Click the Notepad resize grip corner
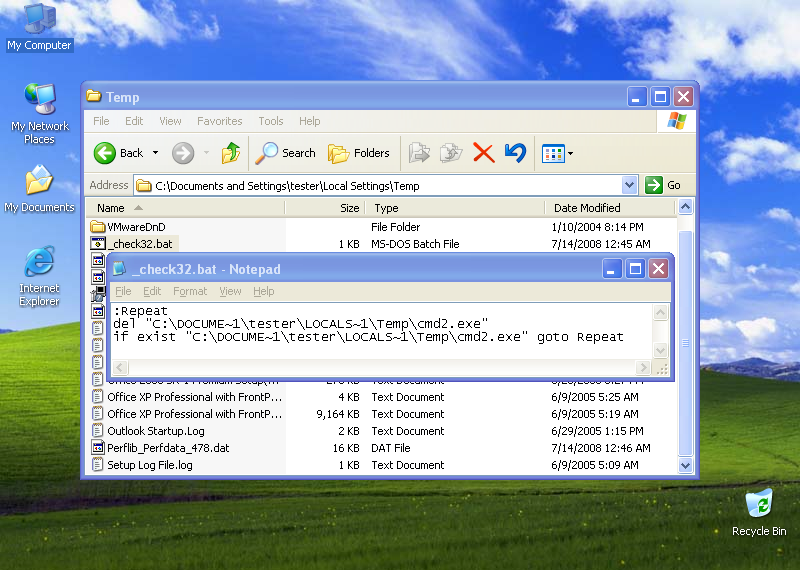Viewport: 800px width, 570px height. [x=661, y=368]
